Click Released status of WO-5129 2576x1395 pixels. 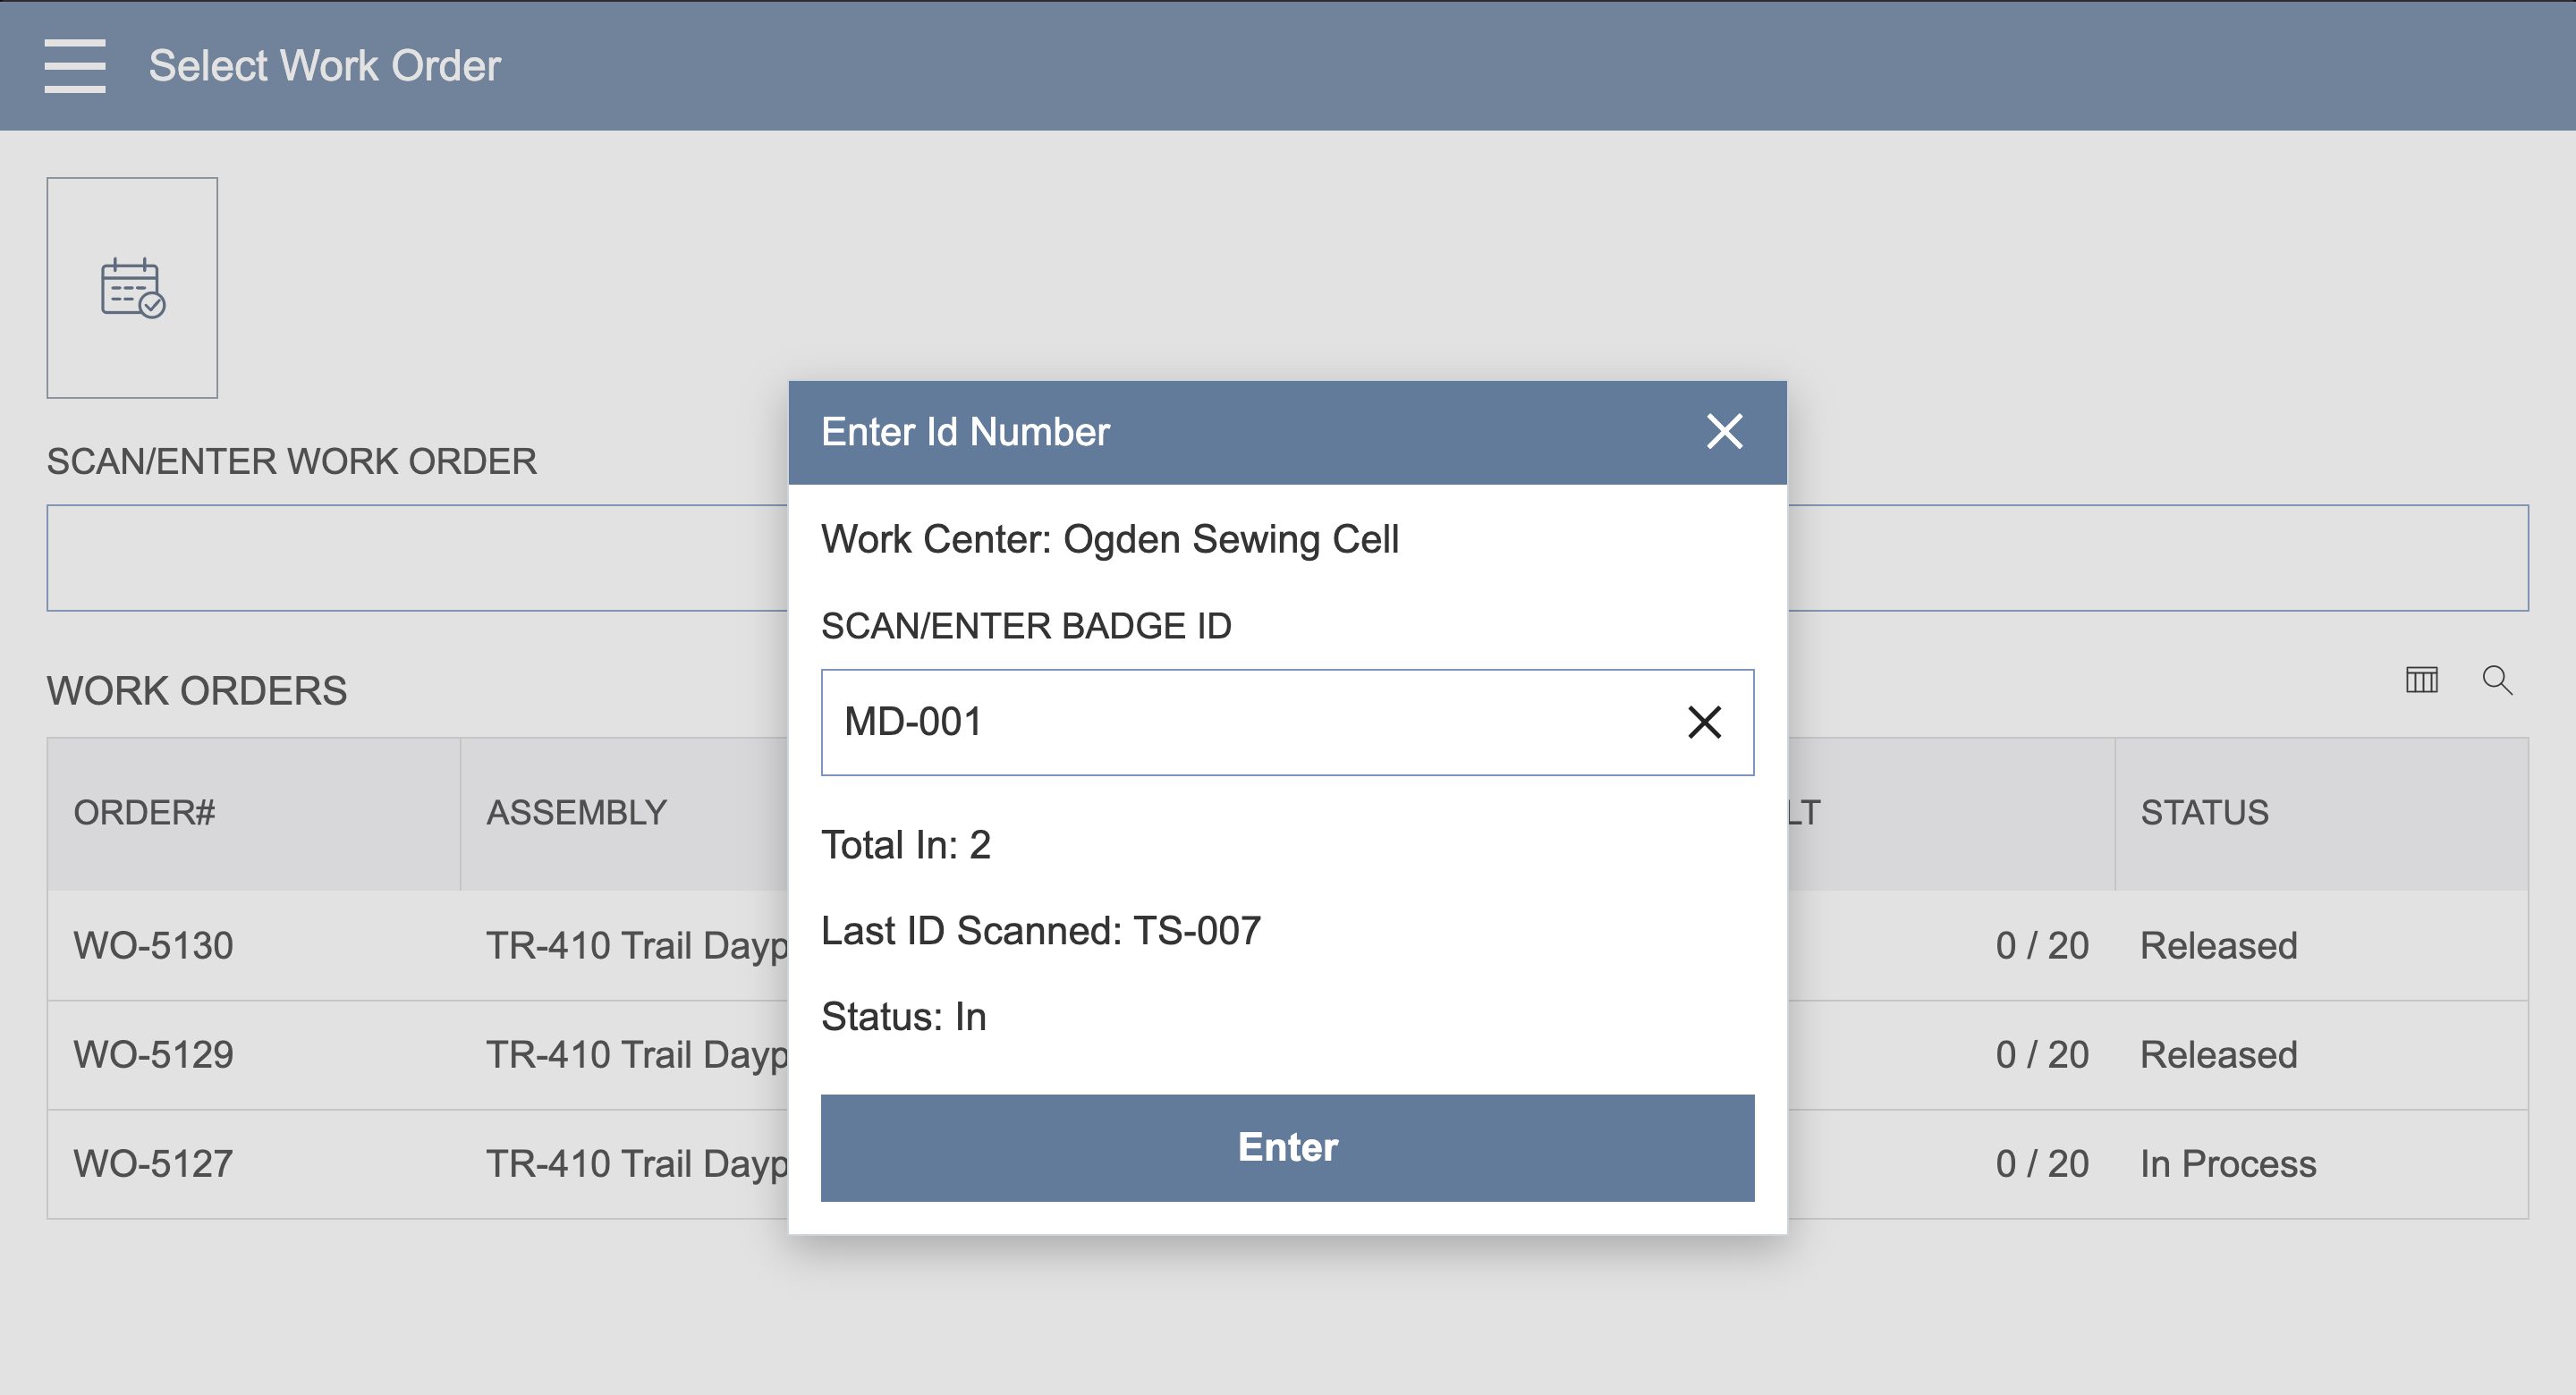tap(2218, 1054)
